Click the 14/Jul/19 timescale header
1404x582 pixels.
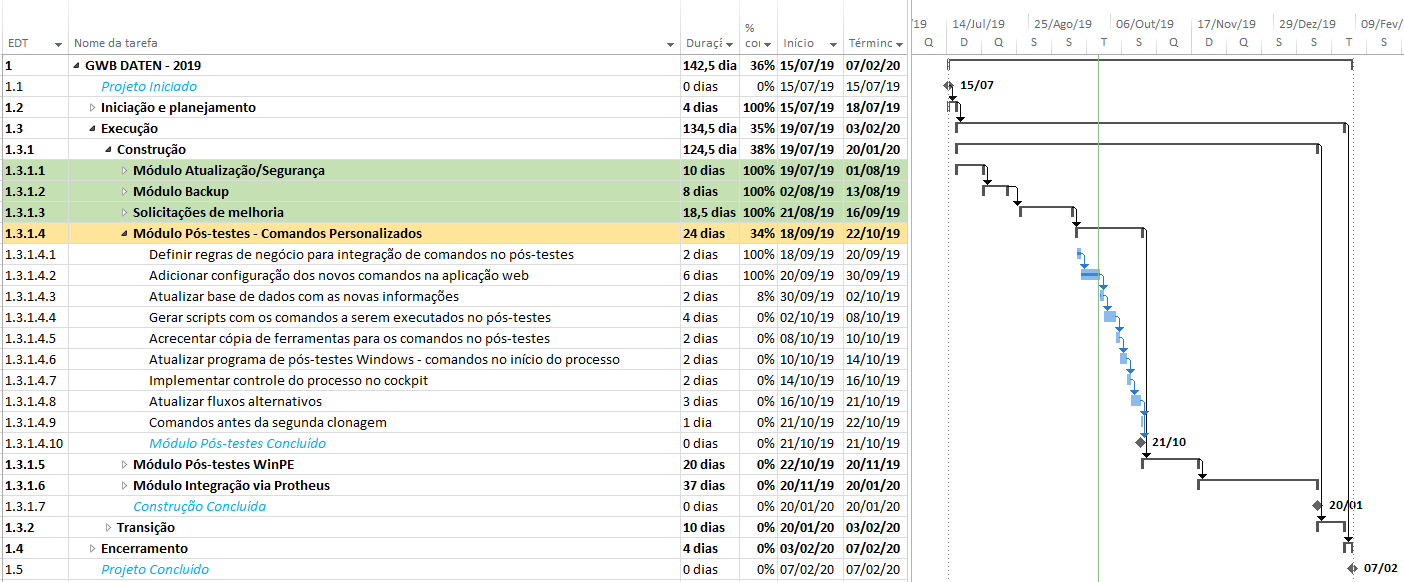pos(978,23)
